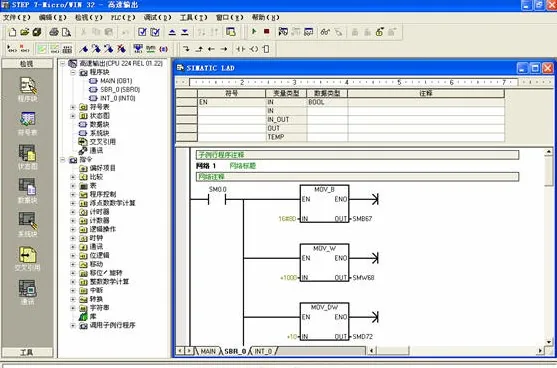Insert a coil with the coil toolbar icon
The height and width of the screenshot is (368, 557).
pyautogui.click(x=254, y=49)
